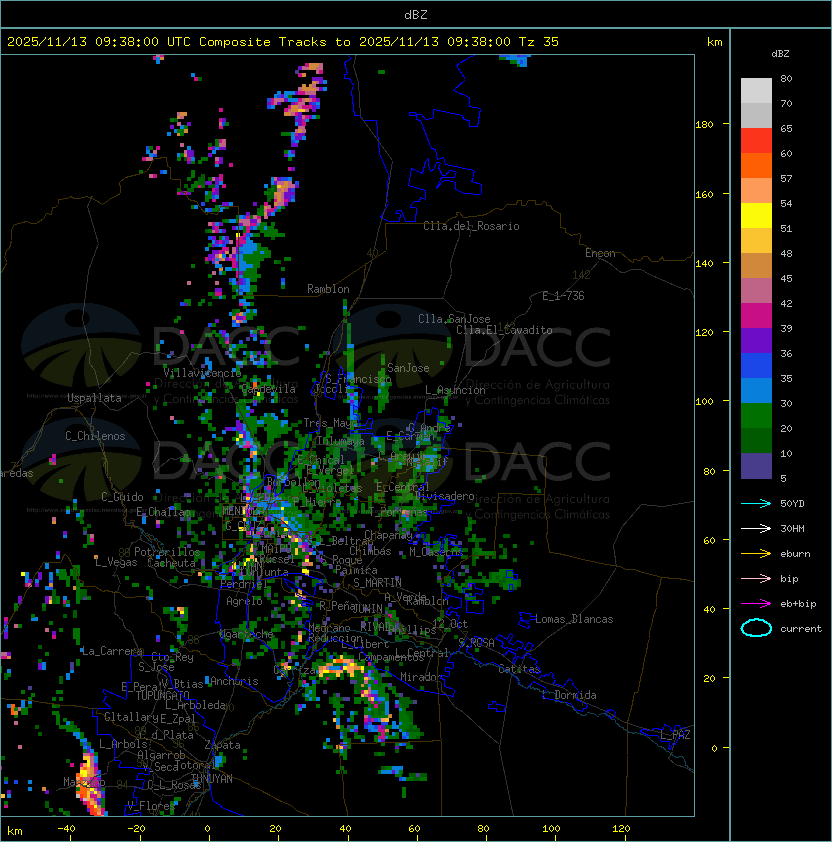The image size is (832, 842).
Task: Click the Encon map label
Action: click(x=600, y=253)
